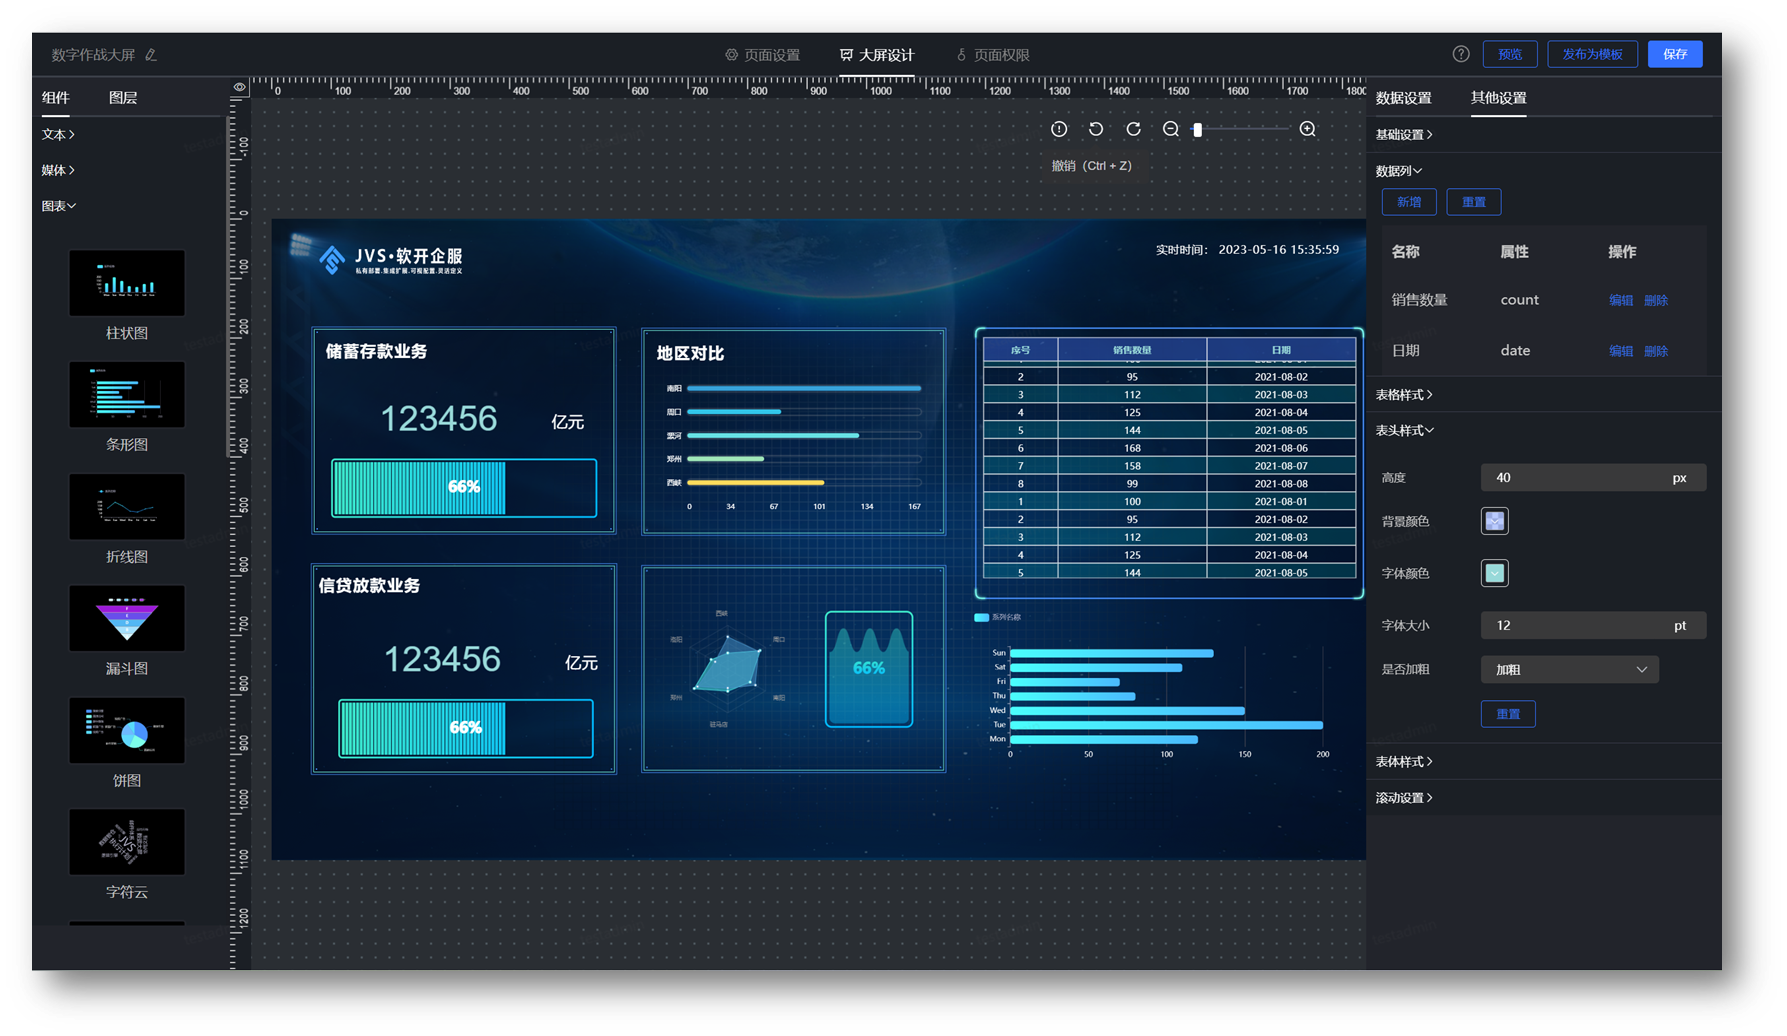Viewport: 1787px width, 1036px height.
Task: Open the 大屏设计 tab
Action: click(877, 55)
